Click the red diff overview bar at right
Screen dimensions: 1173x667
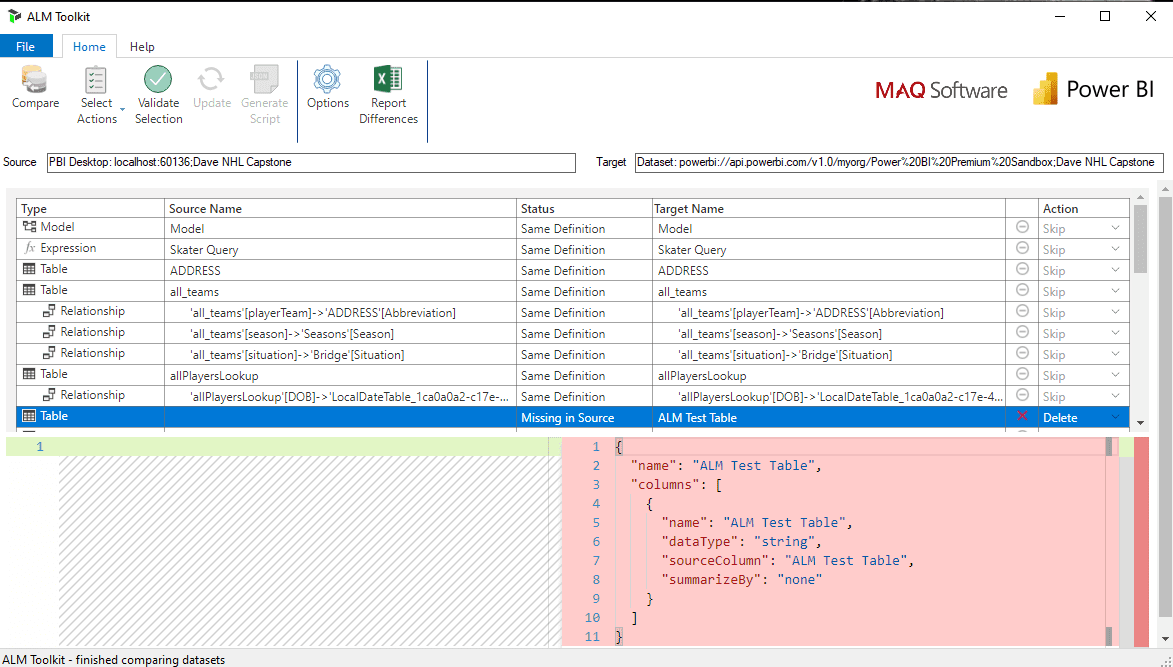pyautogui.click(x=1141, y=541)
